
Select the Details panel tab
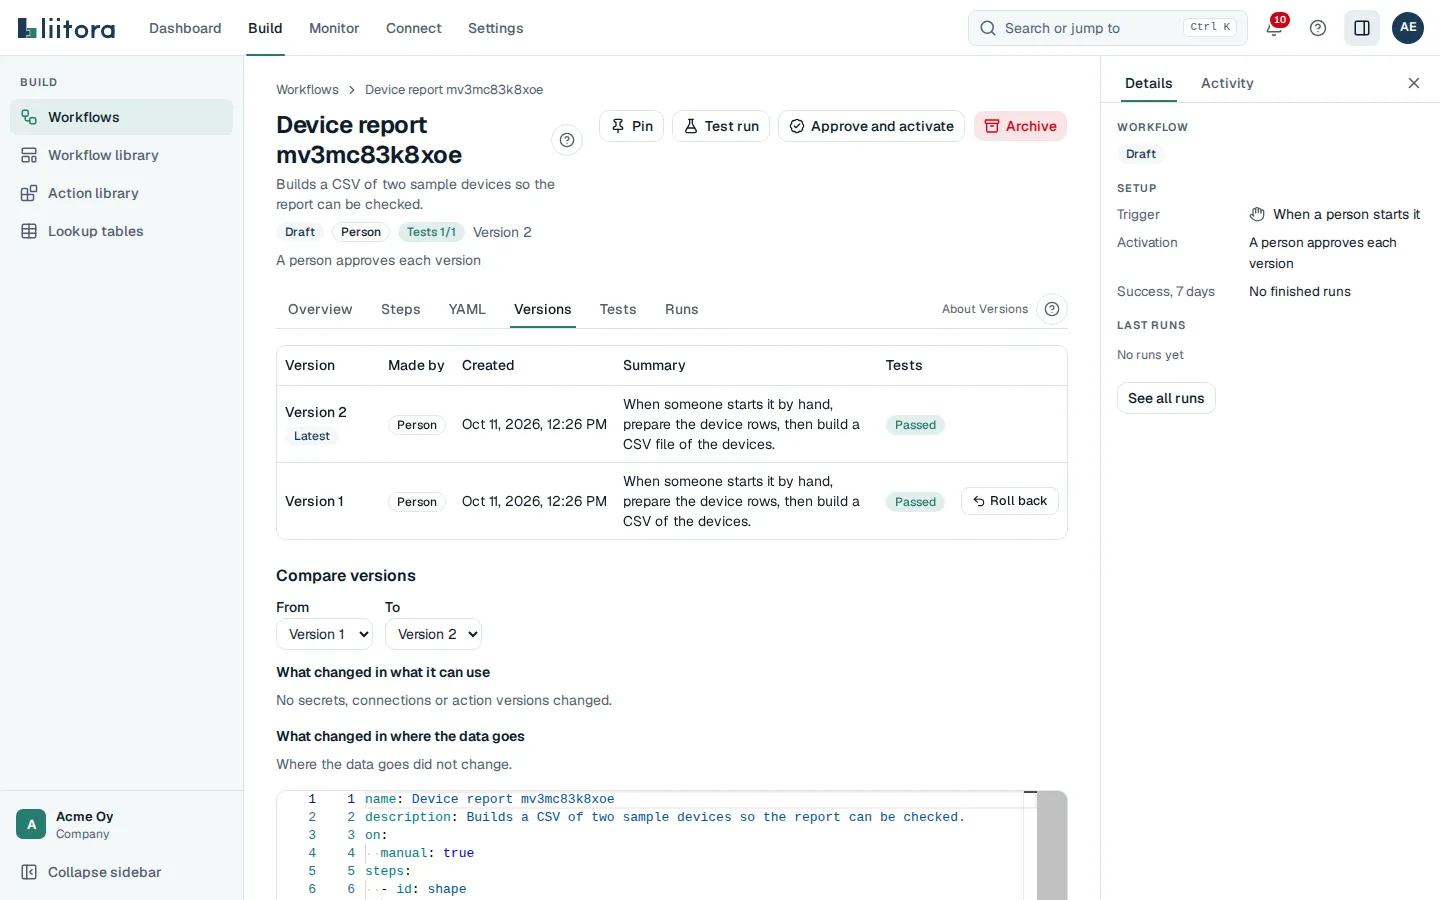point(1148,83)
